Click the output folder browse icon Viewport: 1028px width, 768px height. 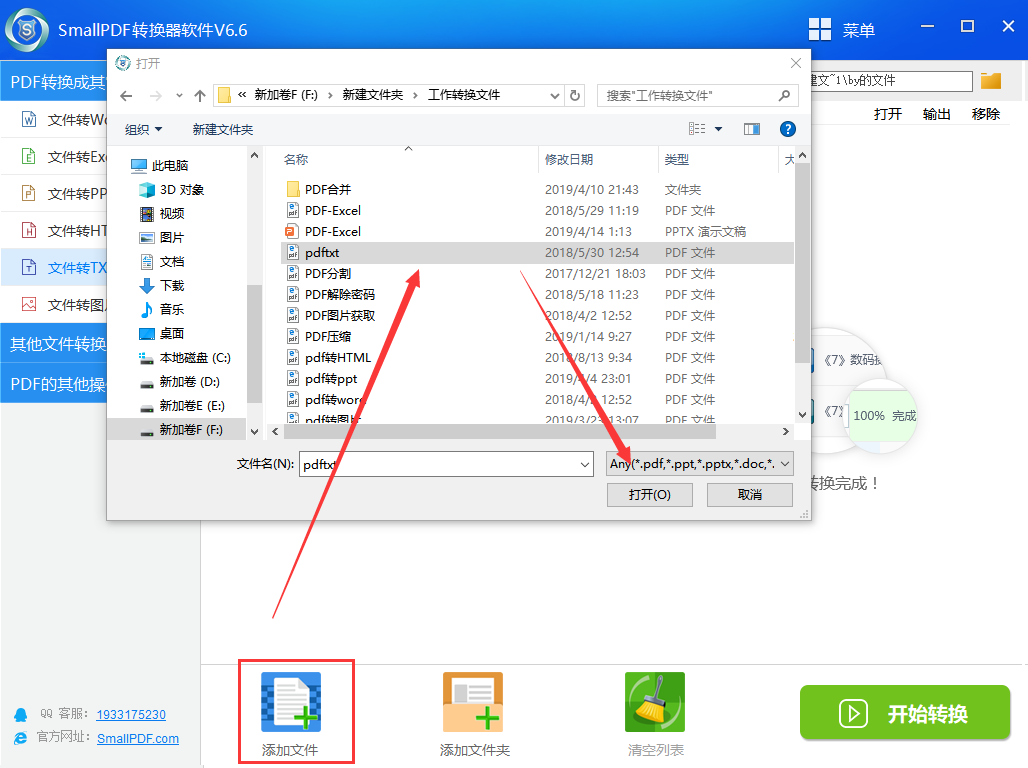[991, 81]
